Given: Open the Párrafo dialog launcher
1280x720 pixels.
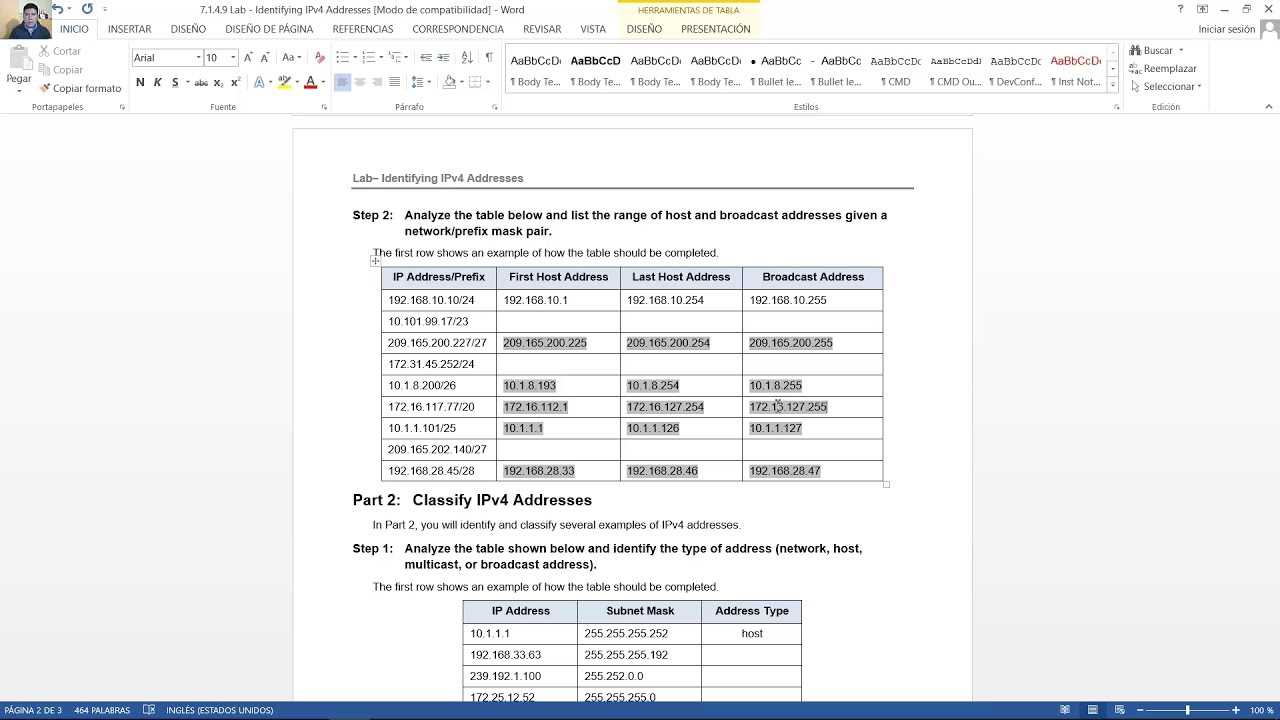Looking at the screenshot, I should coord(495,107).
